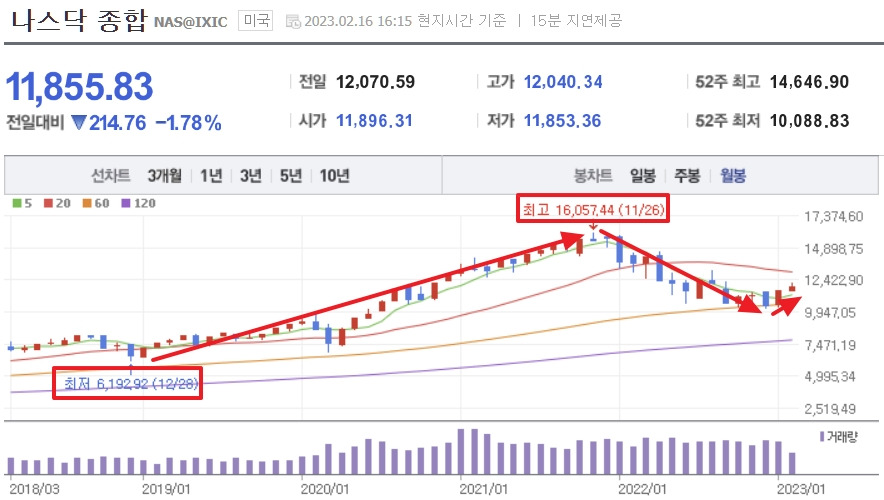Click the down triangle next to 214.76

pyautogui.click(x=79, y=122)
